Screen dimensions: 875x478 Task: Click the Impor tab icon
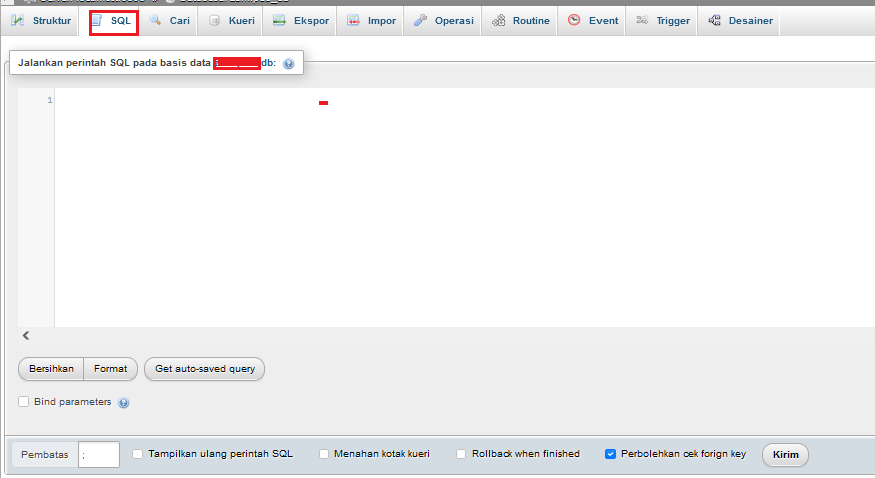click(x=354, y=21)
